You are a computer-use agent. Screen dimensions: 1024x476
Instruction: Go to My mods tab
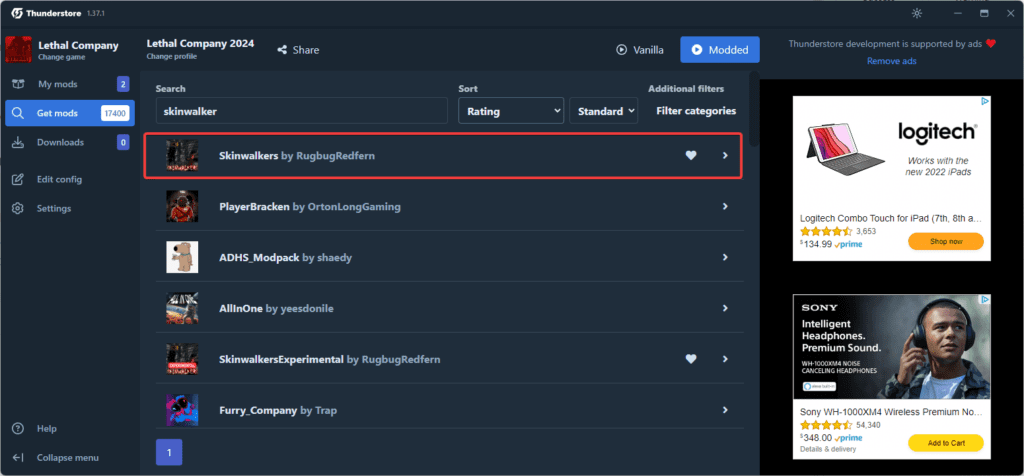(x=57, y=84)
